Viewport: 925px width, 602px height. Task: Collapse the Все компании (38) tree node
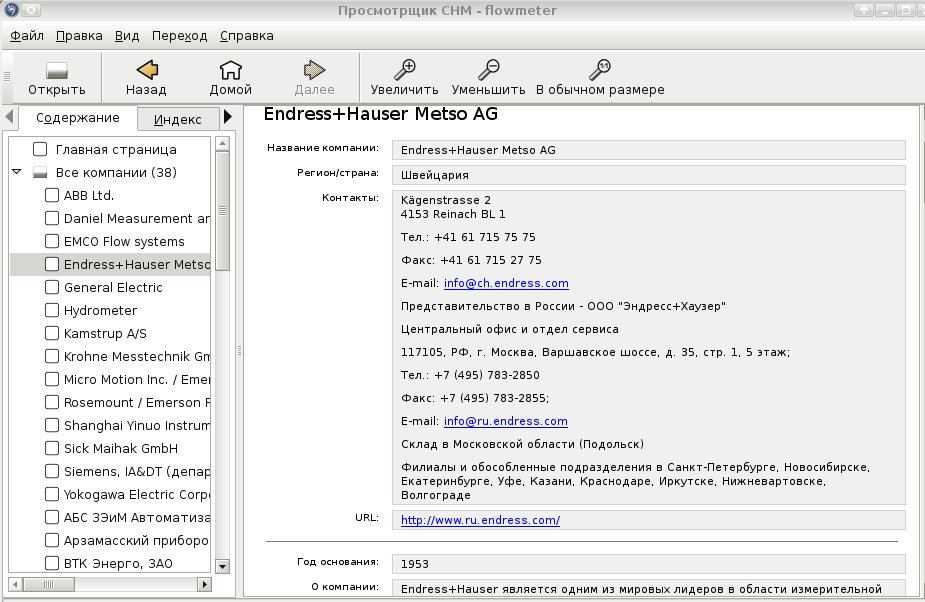click(17, 172)
